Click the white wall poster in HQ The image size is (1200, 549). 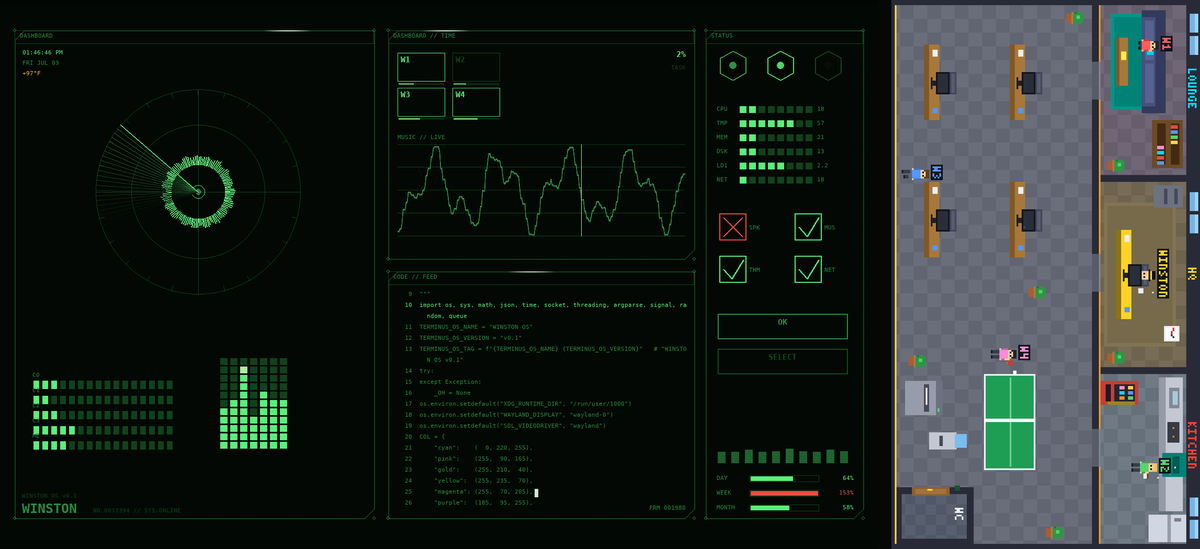click(x=1170, y=332)
